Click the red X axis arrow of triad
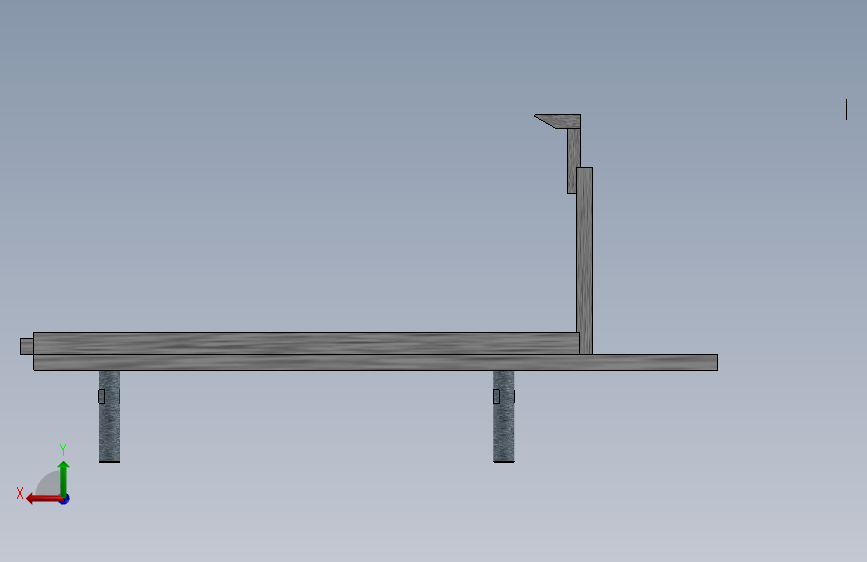This screenshot has width=867, height=562. tap(44, 499)
